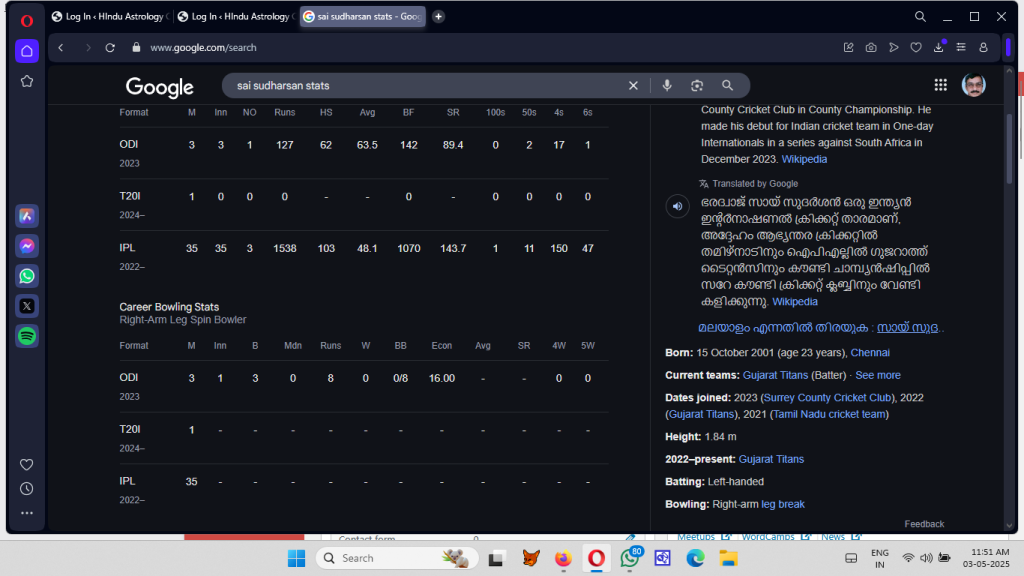Open Opera downloads icon
The height and width of the screenshot is (576, 1024).
938,48
